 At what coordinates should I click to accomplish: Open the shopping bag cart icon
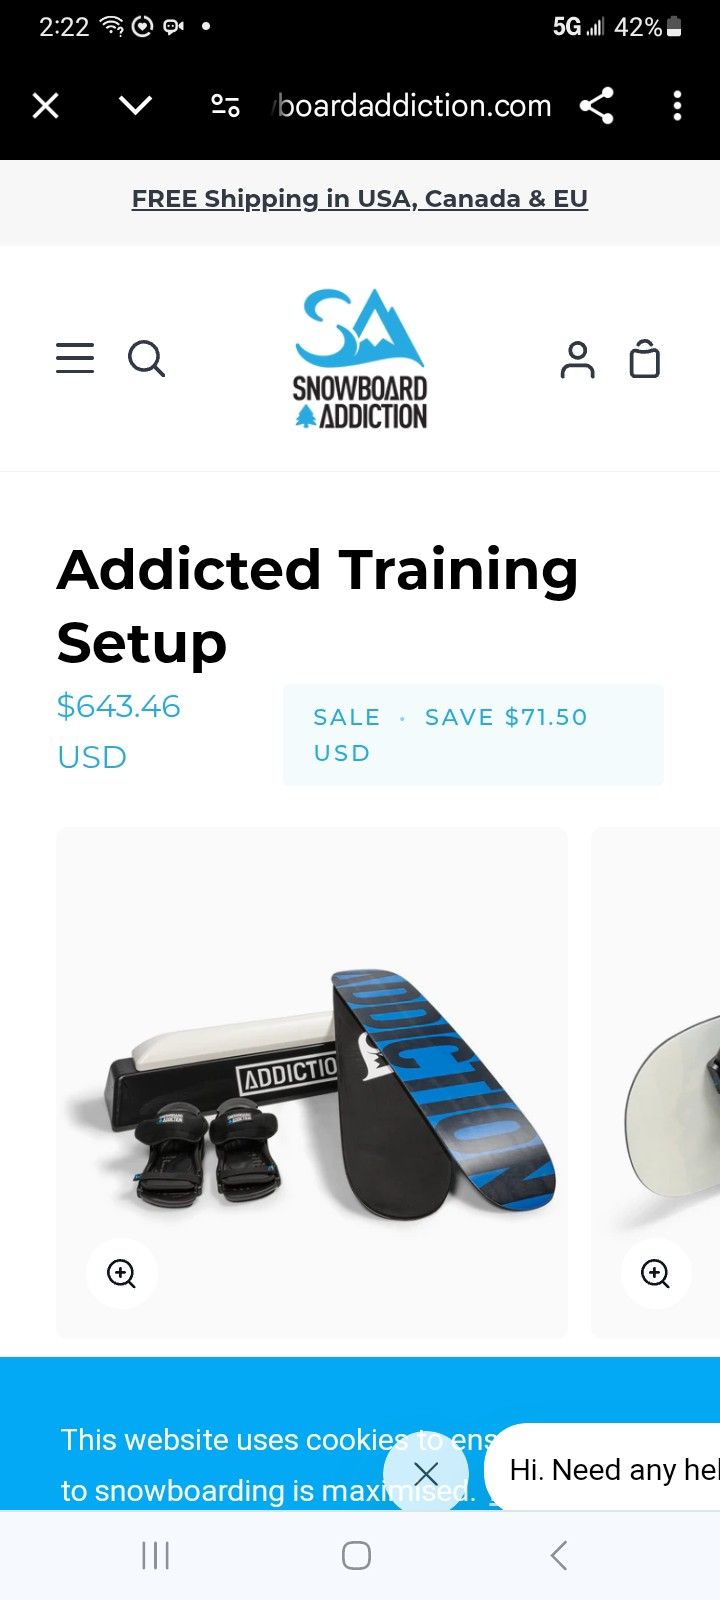coord(645,359)
